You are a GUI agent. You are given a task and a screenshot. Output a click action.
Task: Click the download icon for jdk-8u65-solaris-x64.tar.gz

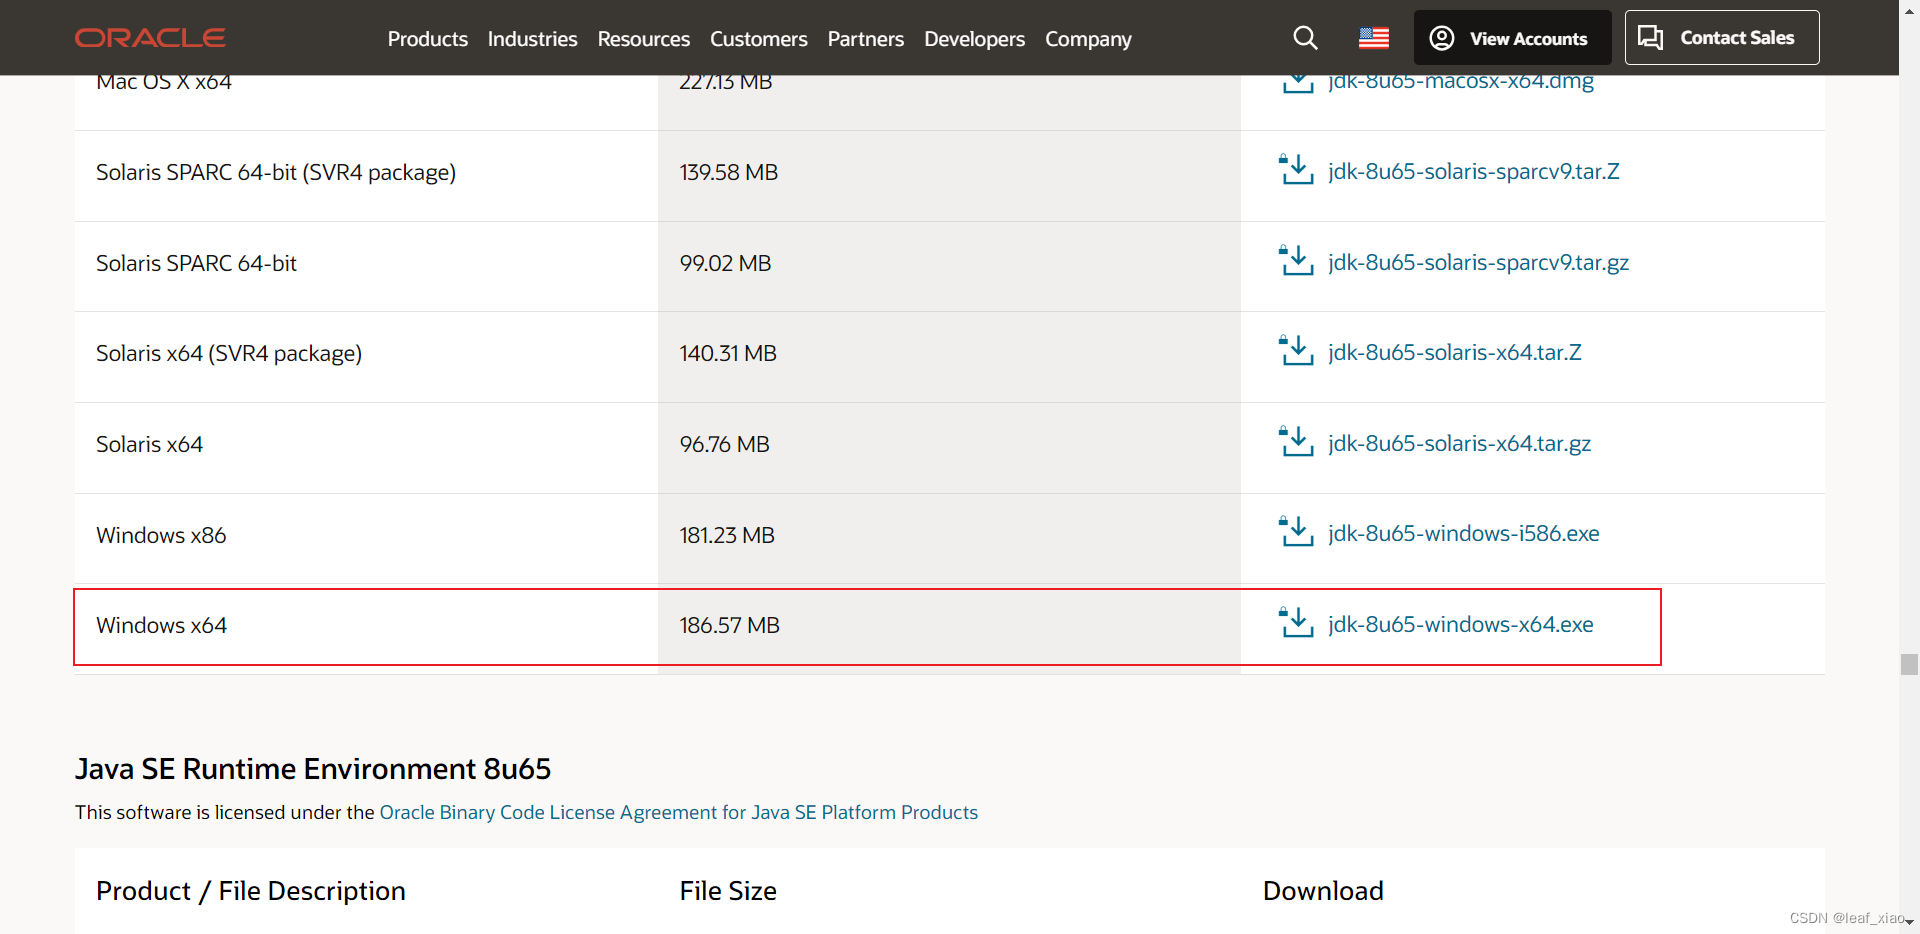point(1296,442)
